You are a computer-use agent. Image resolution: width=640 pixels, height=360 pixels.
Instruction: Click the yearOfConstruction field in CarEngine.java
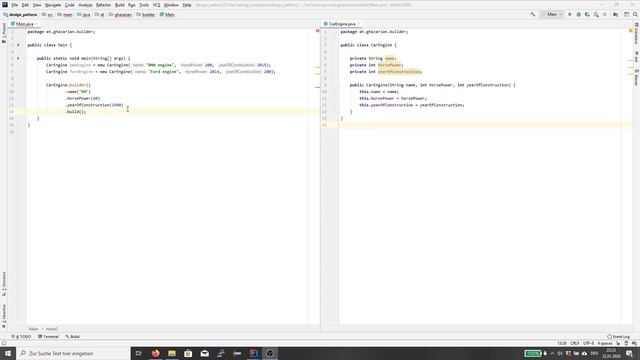pos(400,71)
